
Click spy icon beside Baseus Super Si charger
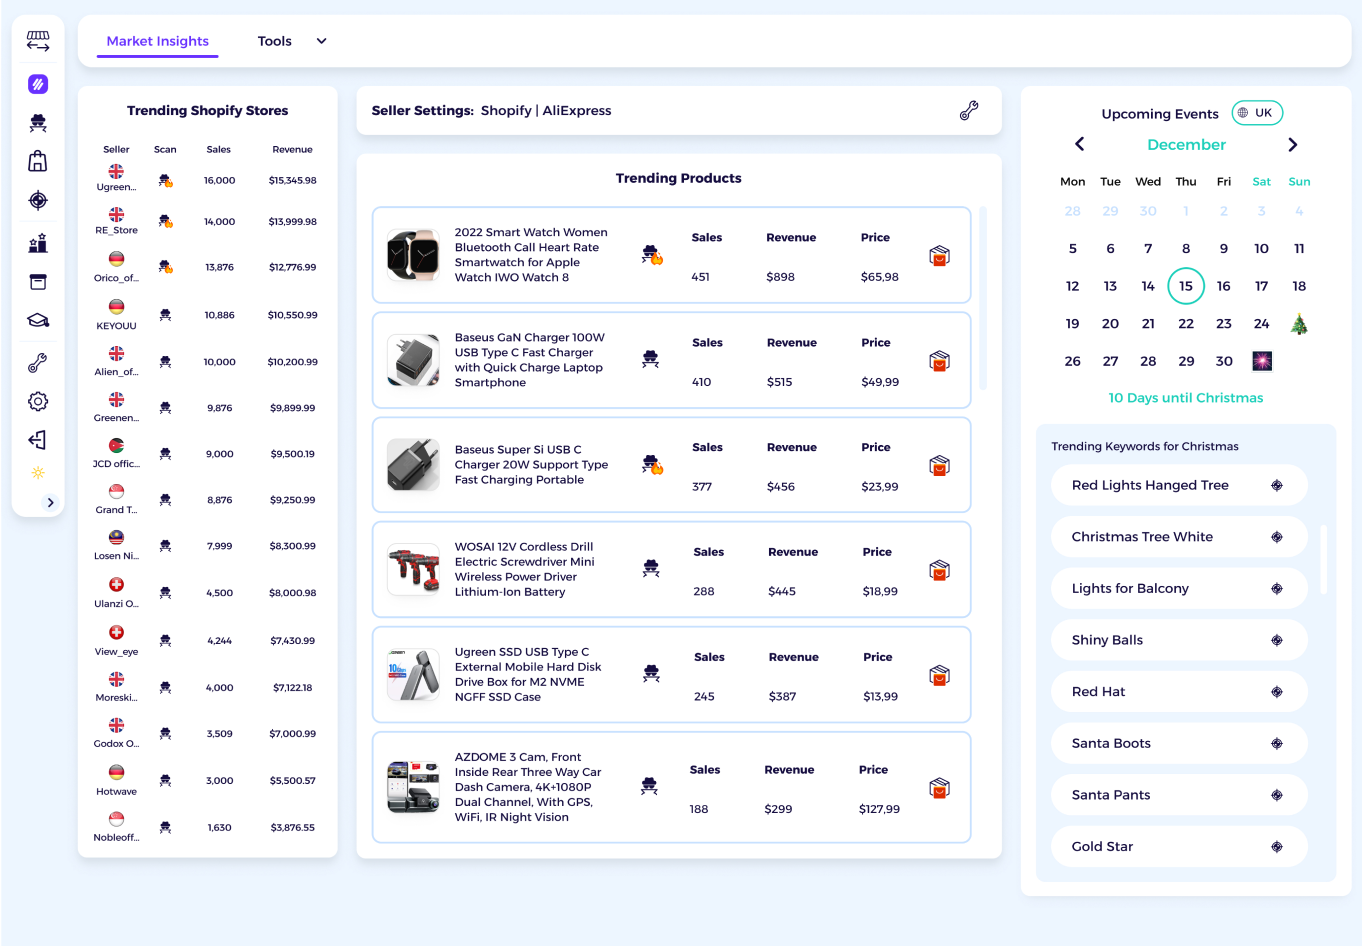tap(652, 464)
